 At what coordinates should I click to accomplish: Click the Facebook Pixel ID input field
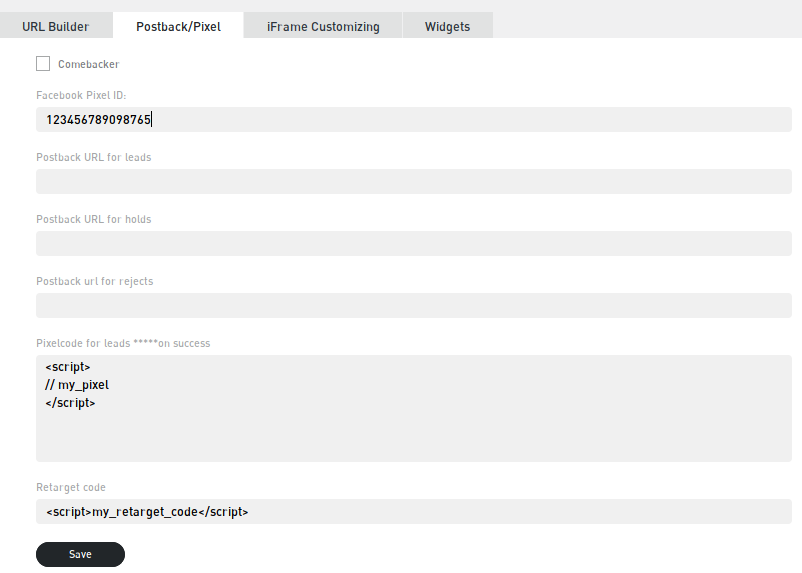coord(414,120)
